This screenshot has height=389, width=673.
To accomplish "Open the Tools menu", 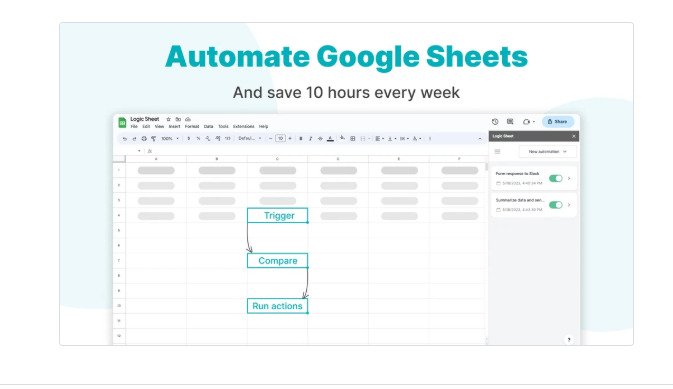I will (x=223, y=127).
